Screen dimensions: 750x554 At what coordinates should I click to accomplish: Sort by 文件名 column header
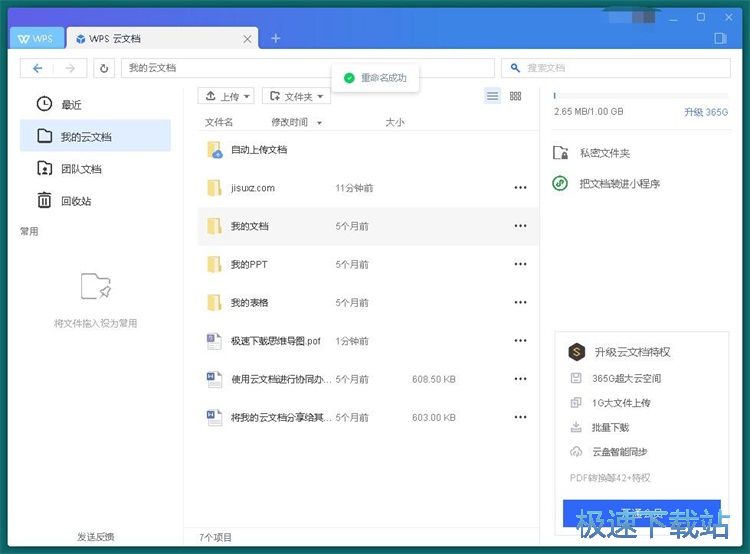tap(219, 122)
